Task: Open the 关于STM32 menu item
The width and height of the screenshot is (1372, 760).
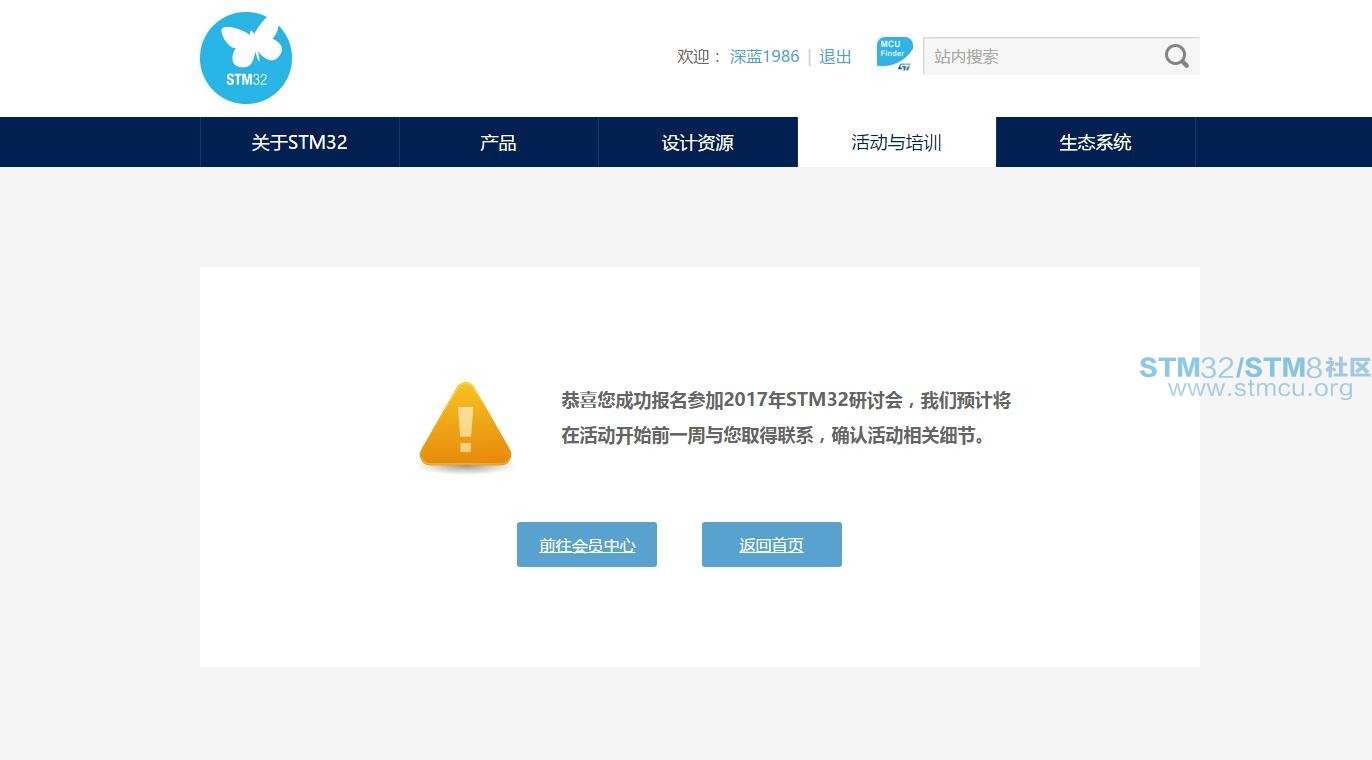Action: (x=299, y=143)
